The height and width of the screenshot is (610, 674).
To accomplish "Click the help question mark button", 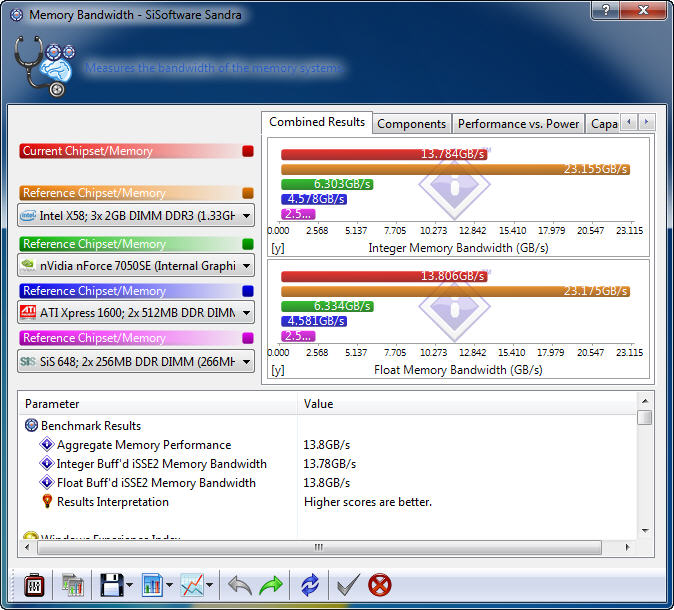I will 605,9.
